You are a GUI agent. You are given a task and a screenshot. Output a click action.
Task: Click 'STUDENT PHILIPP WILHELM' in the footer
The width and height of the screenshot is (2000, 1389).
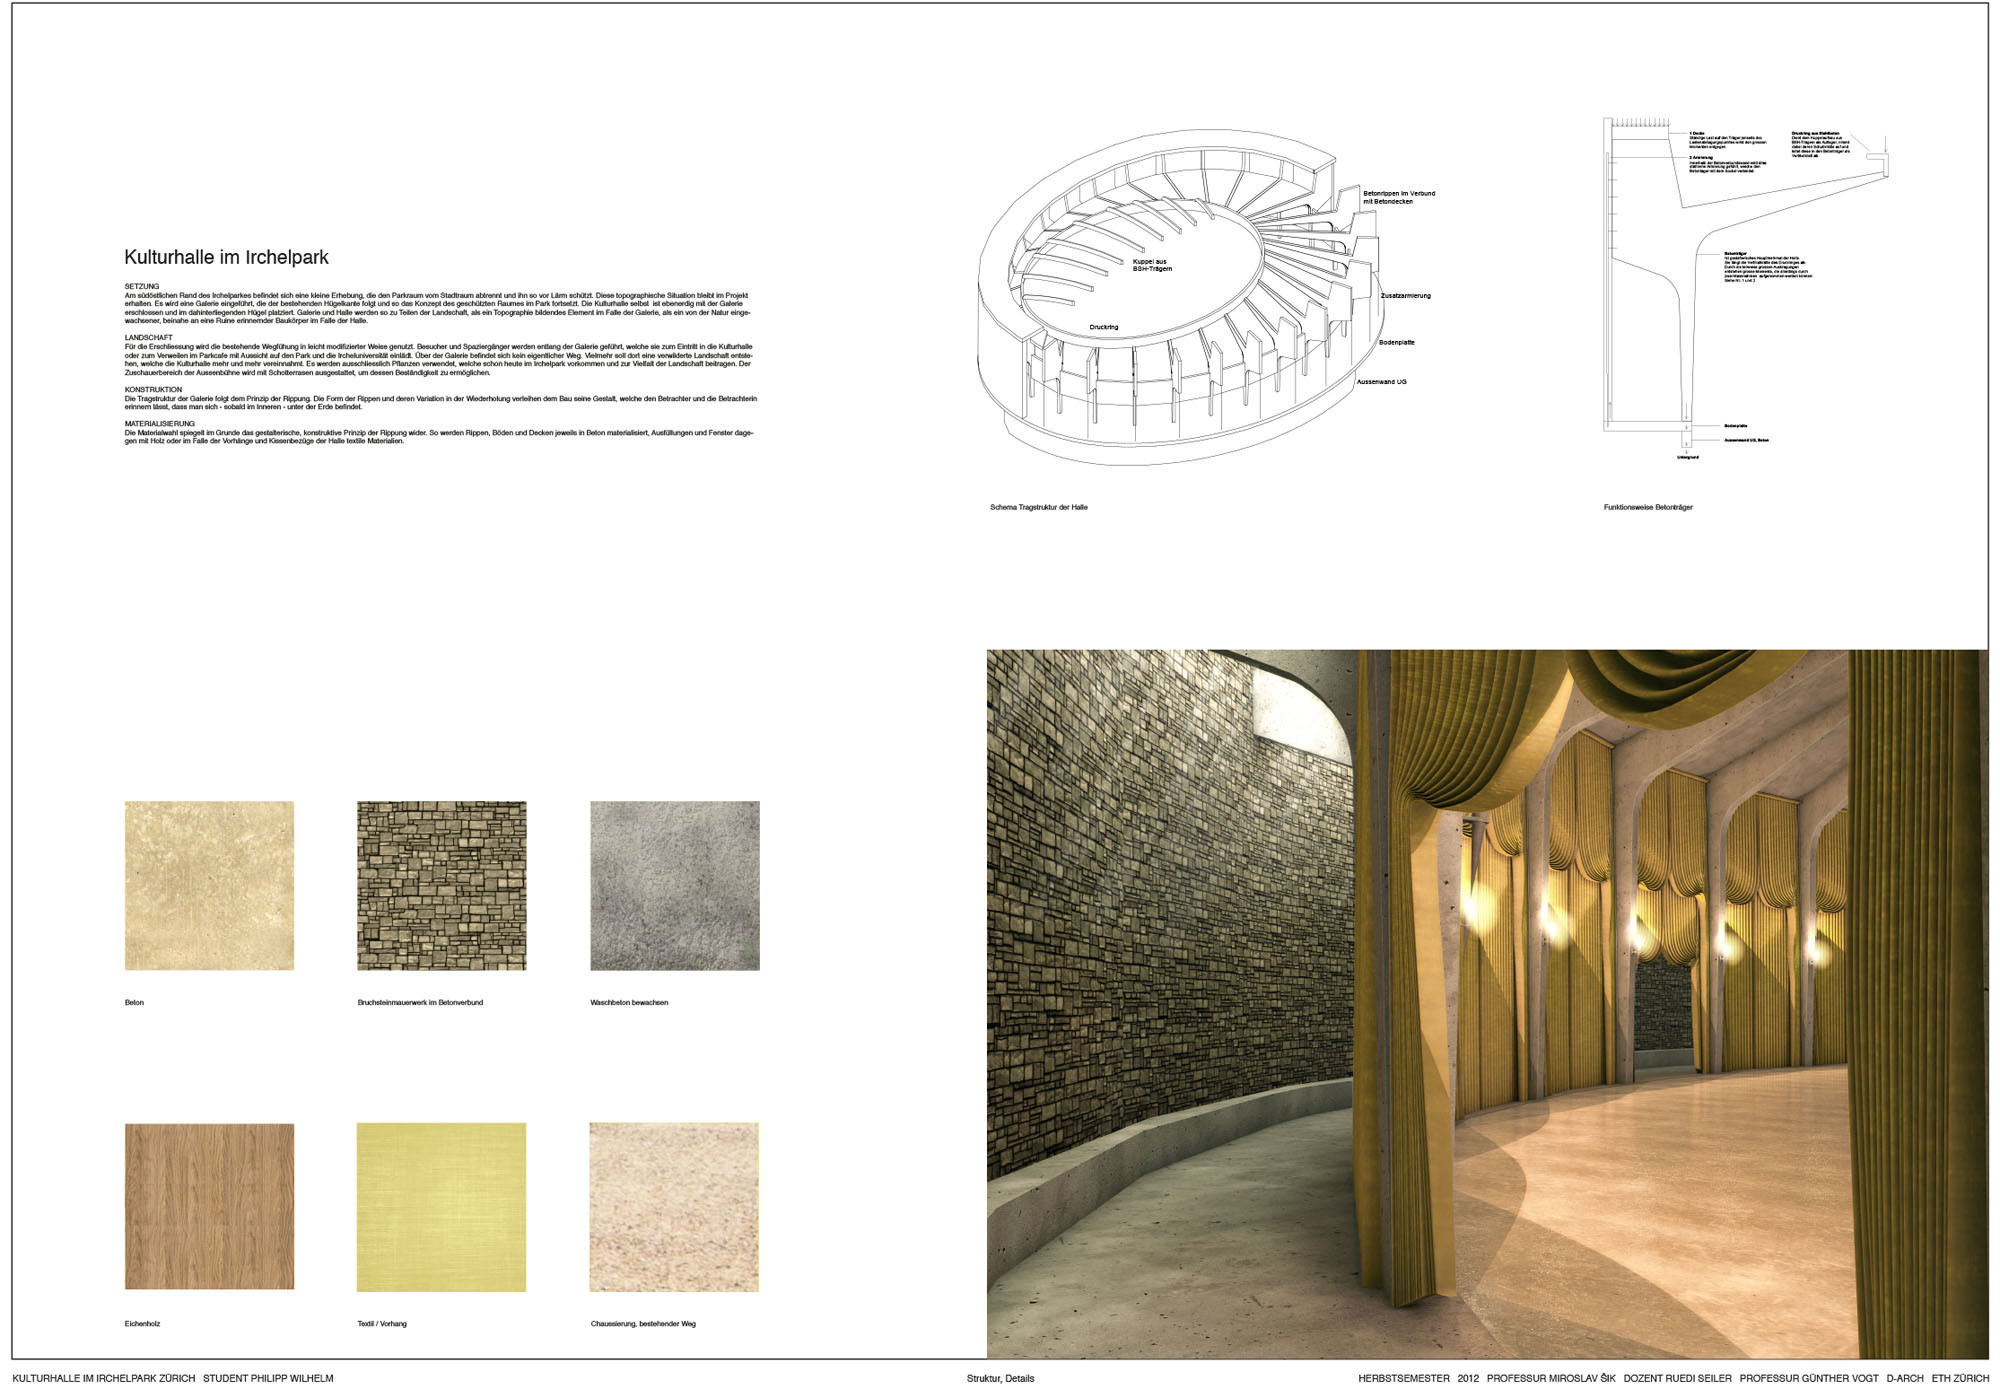(x=268, y=1379)
